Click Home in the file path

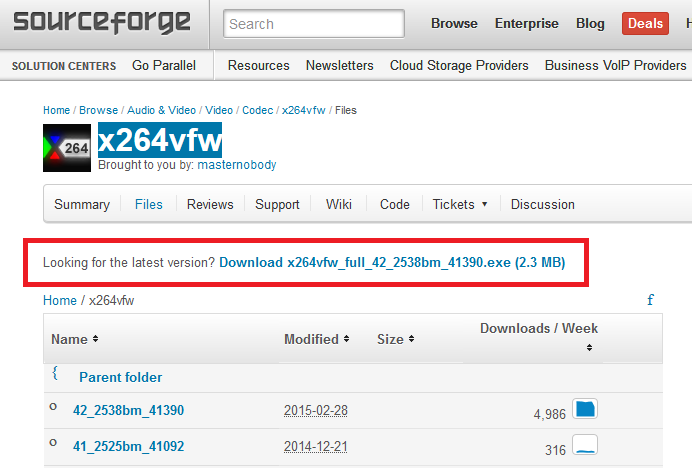coord(60,300)
